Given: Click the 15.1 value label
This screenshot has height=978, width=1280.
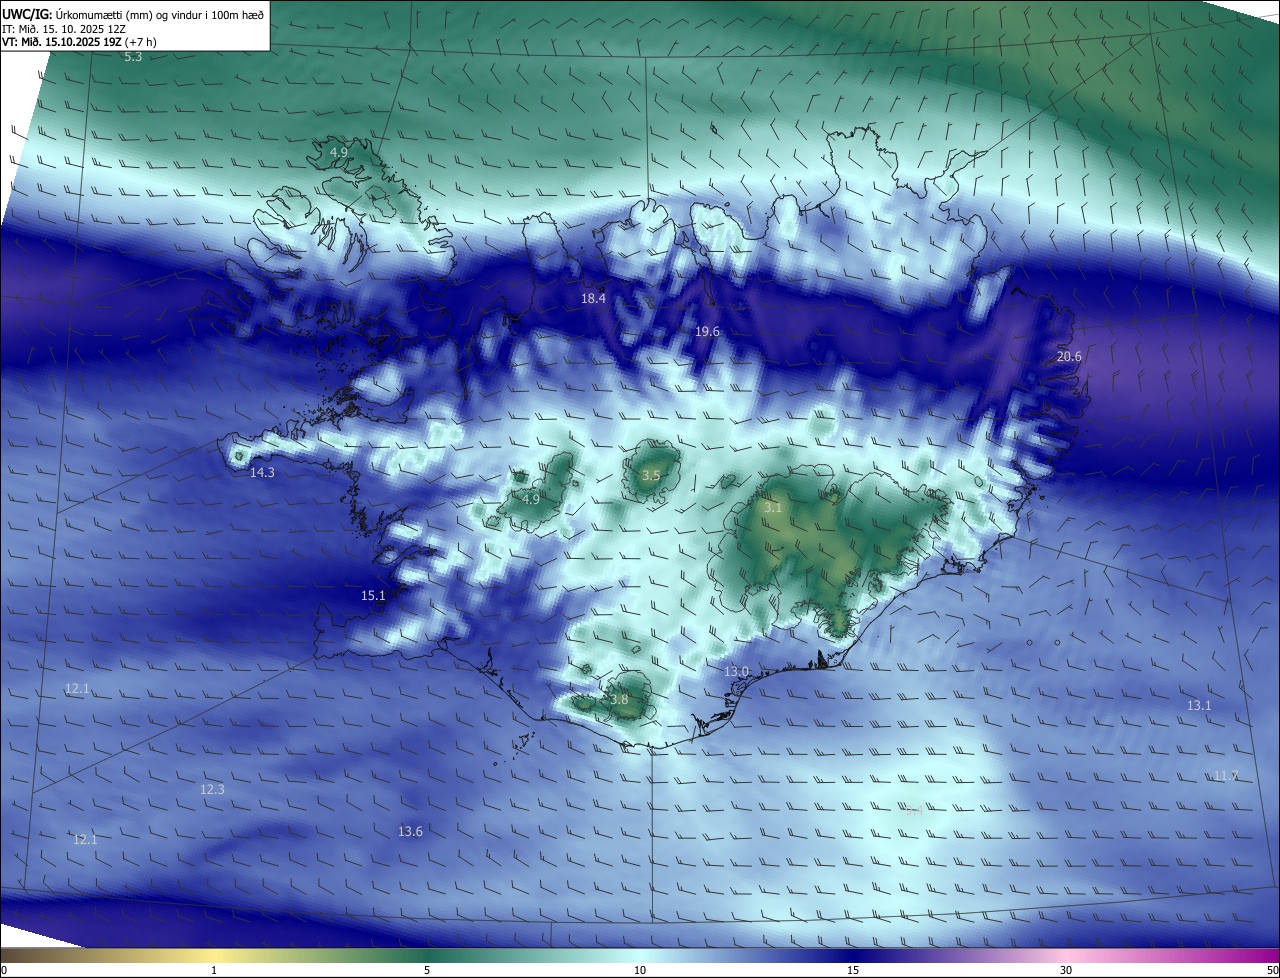Looking at the screenshot, I should click(x=373, y=595).
